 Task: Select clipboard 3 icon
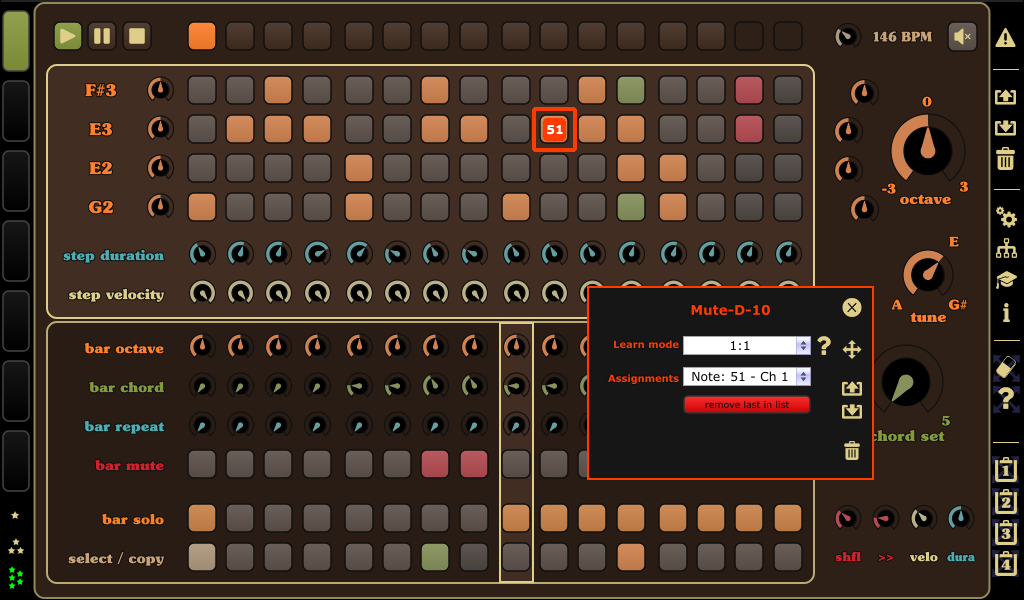[x=1006, y=532]
